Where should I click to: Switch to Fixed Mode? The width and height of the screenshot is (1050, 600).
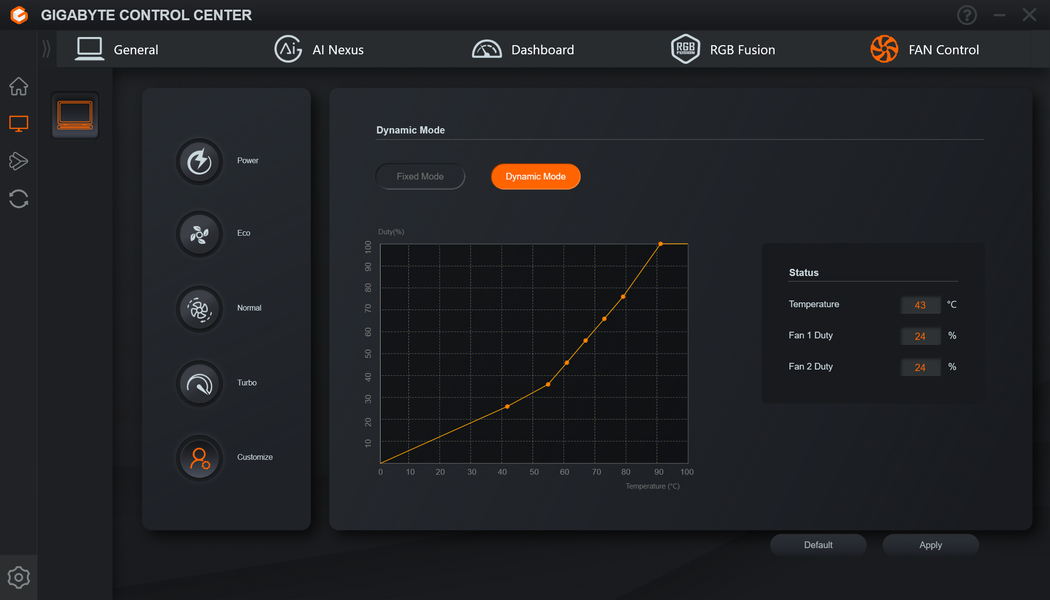coord(420,177)
